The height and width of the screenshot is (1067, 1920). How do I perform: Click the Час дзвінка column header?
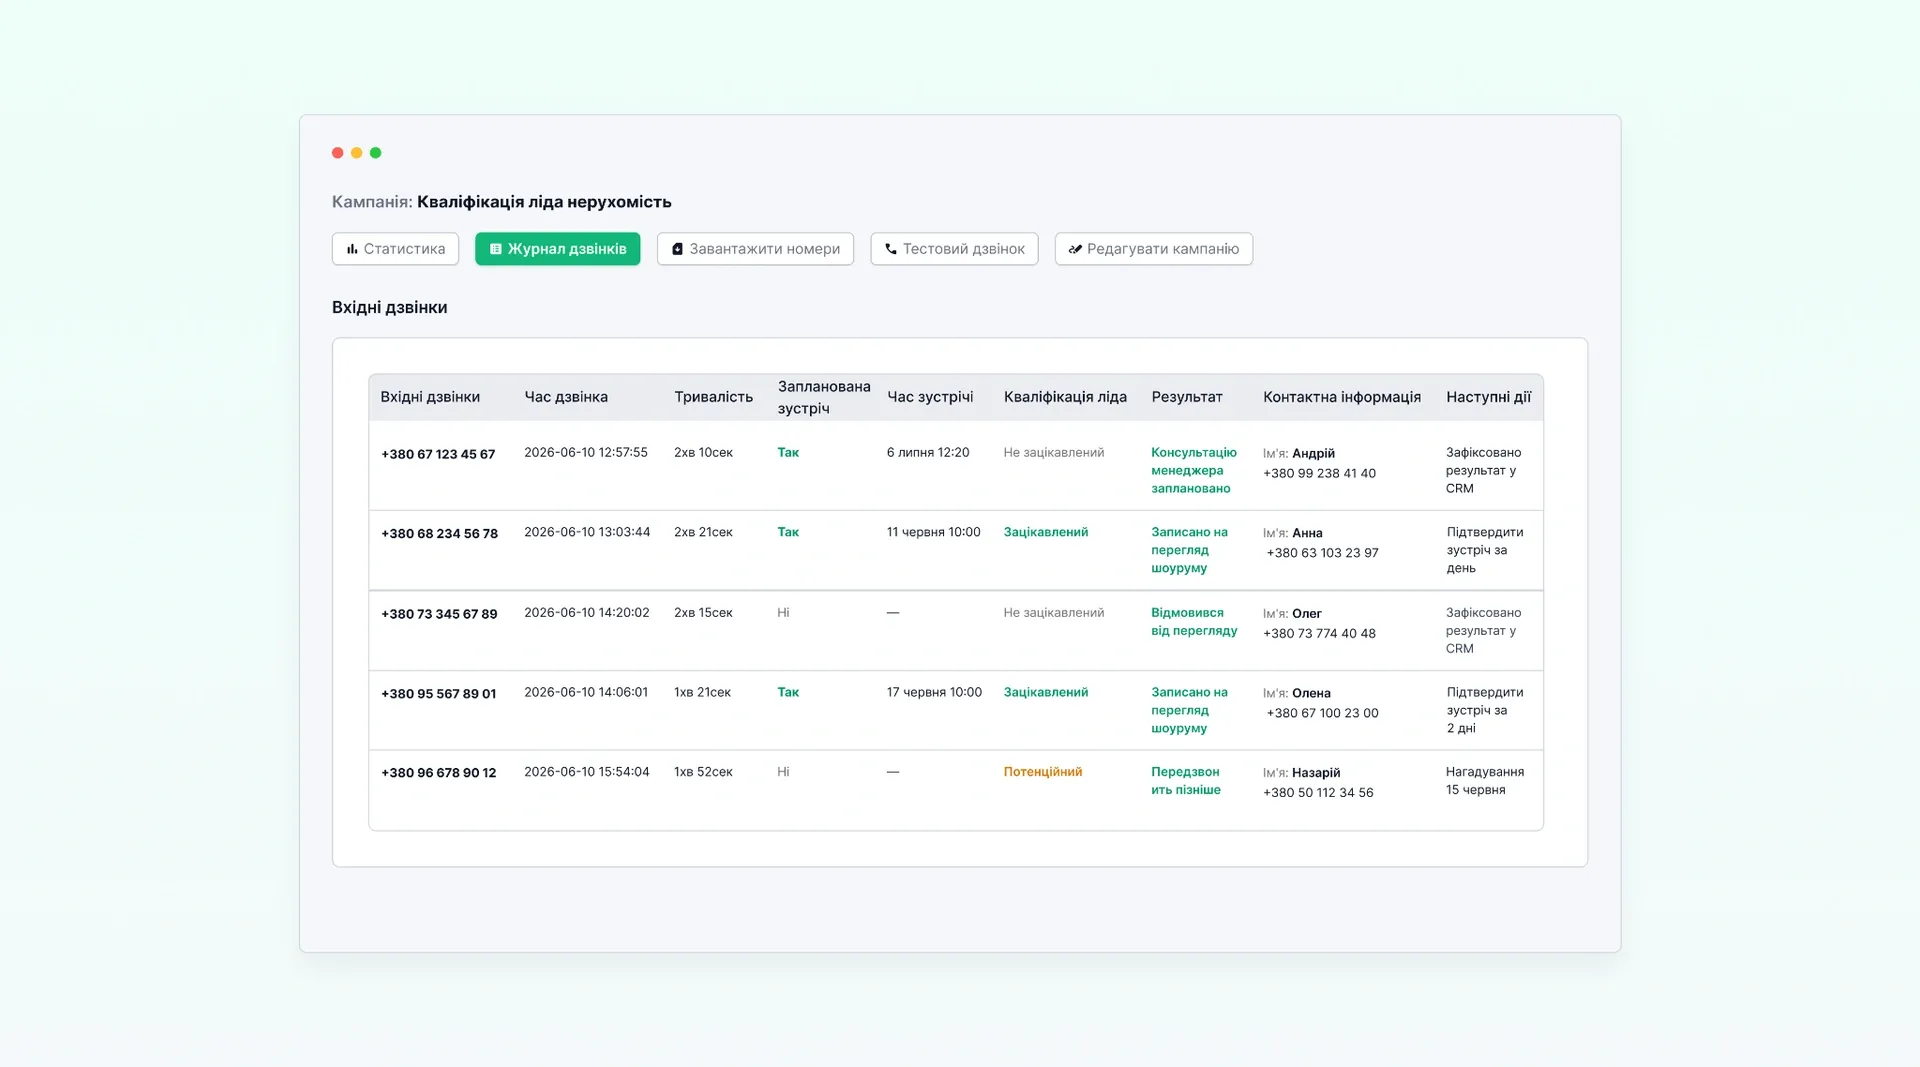click(566, 397)
